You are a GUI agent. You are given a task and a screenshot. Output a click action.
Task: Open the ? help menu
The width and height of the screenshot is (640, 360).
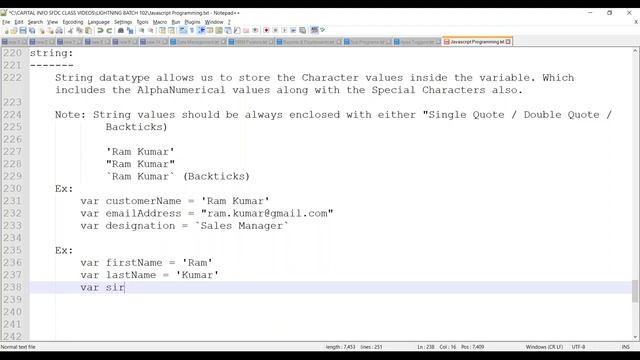point(229,22)
